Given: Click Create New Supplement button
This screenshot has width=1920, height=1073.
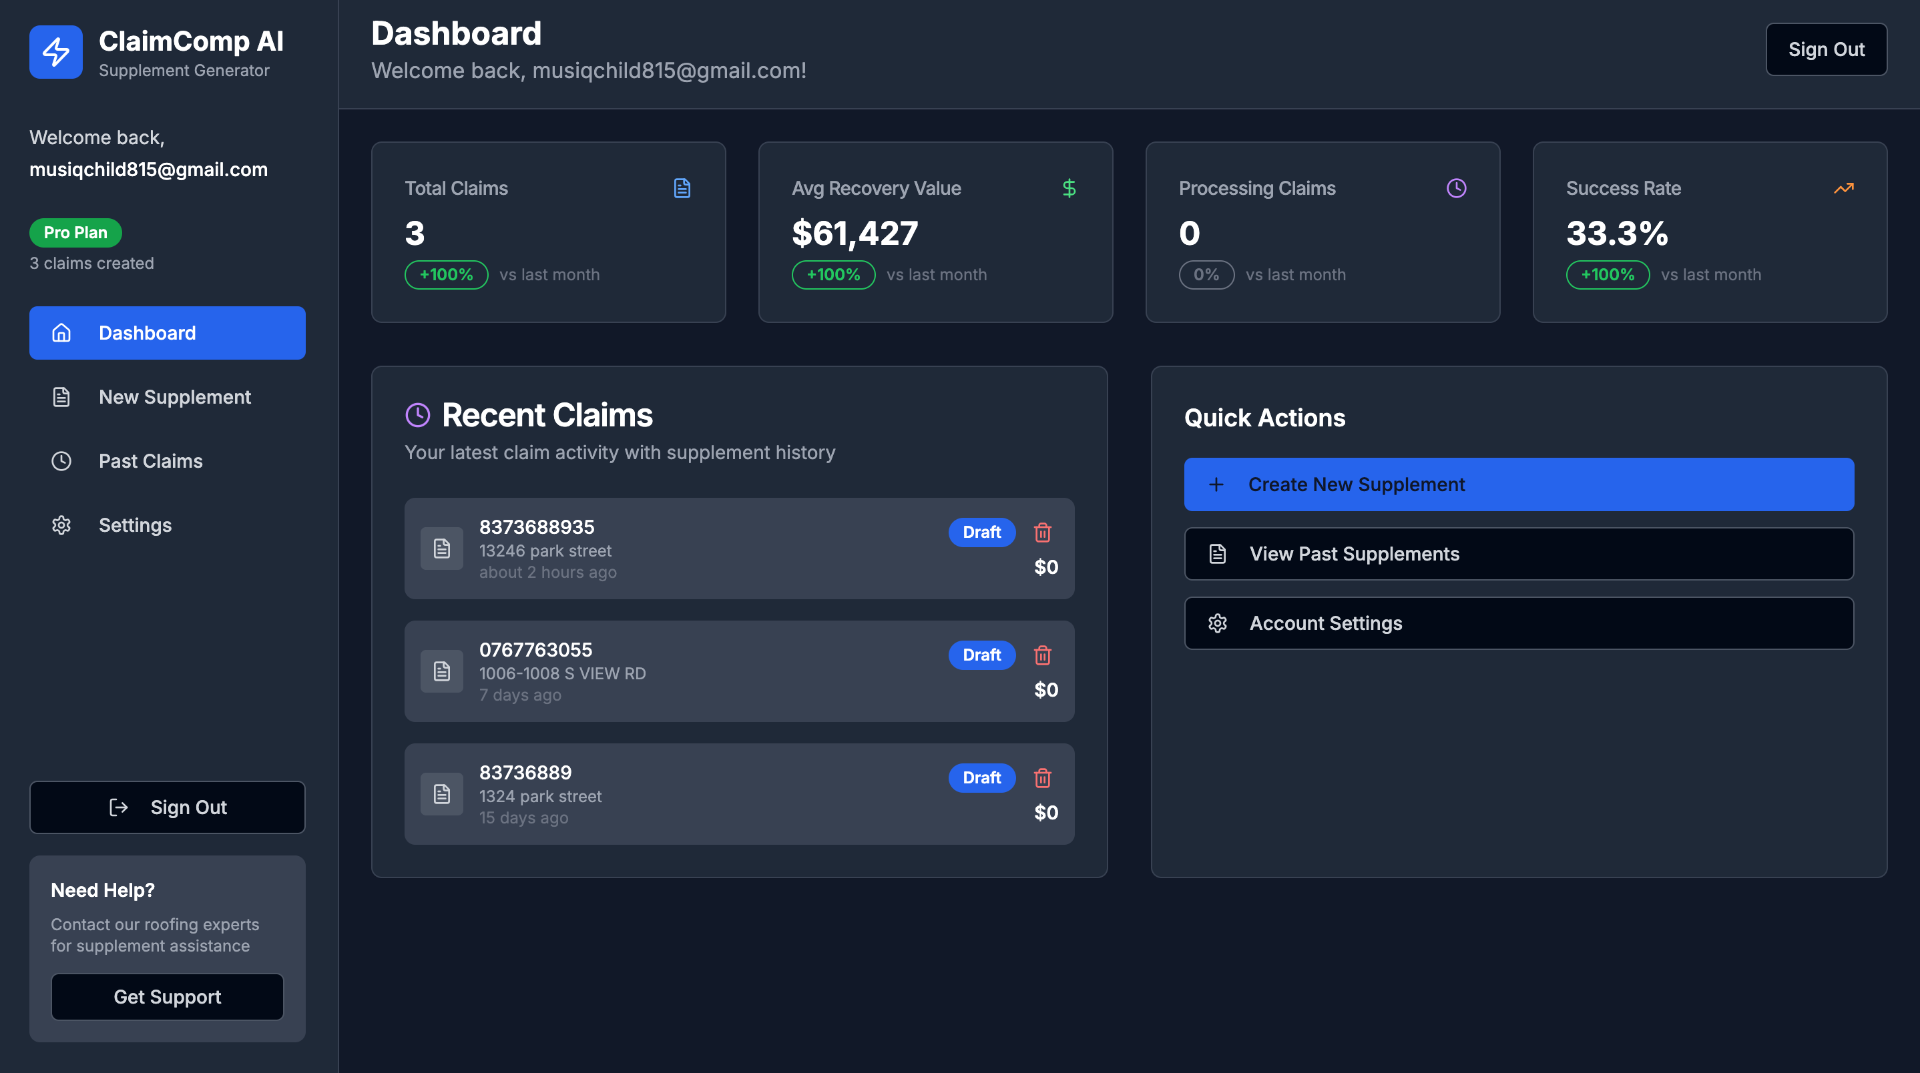Looking at the screenshot, I should coord(1519,485).
